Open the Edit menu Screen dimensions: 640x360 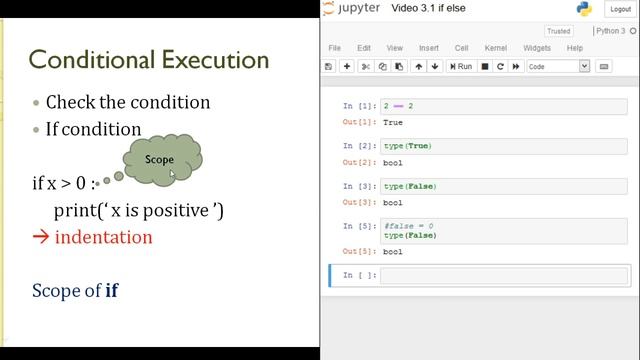(x=364, y=48)
